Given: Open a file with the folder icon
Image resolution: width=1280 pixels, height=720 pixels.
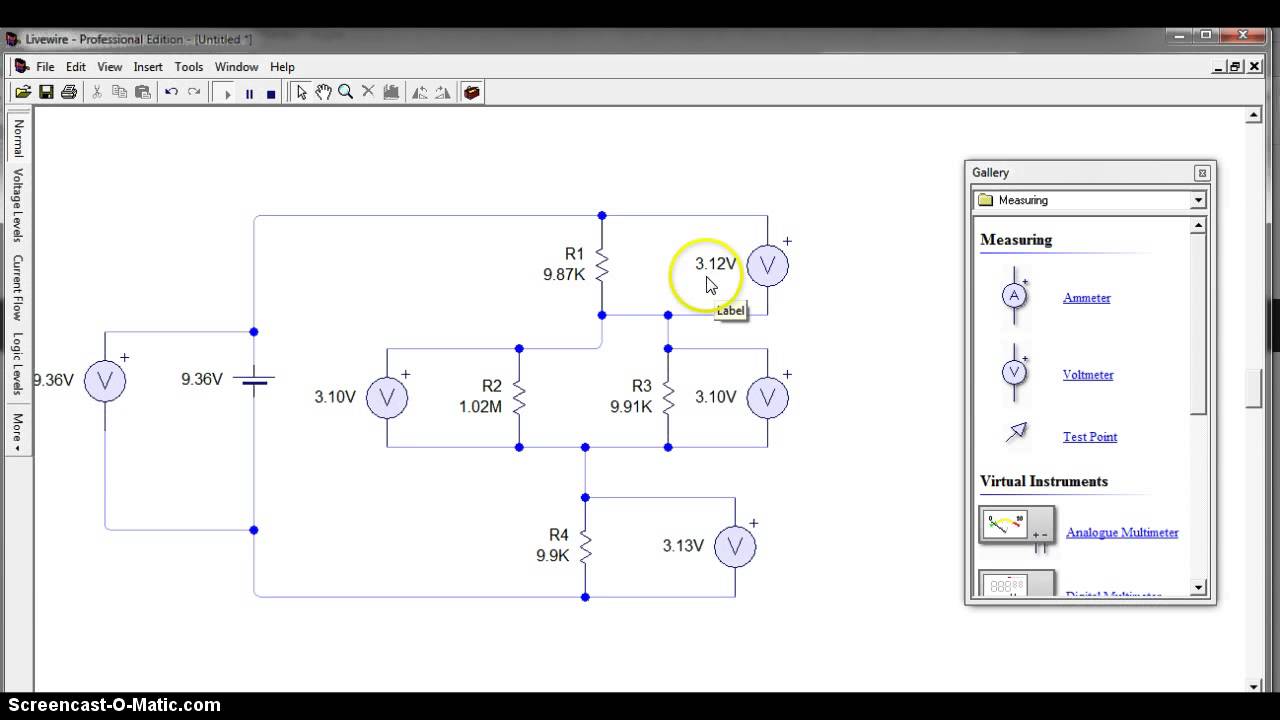Looking at the screenshot, I should (23, 92).
